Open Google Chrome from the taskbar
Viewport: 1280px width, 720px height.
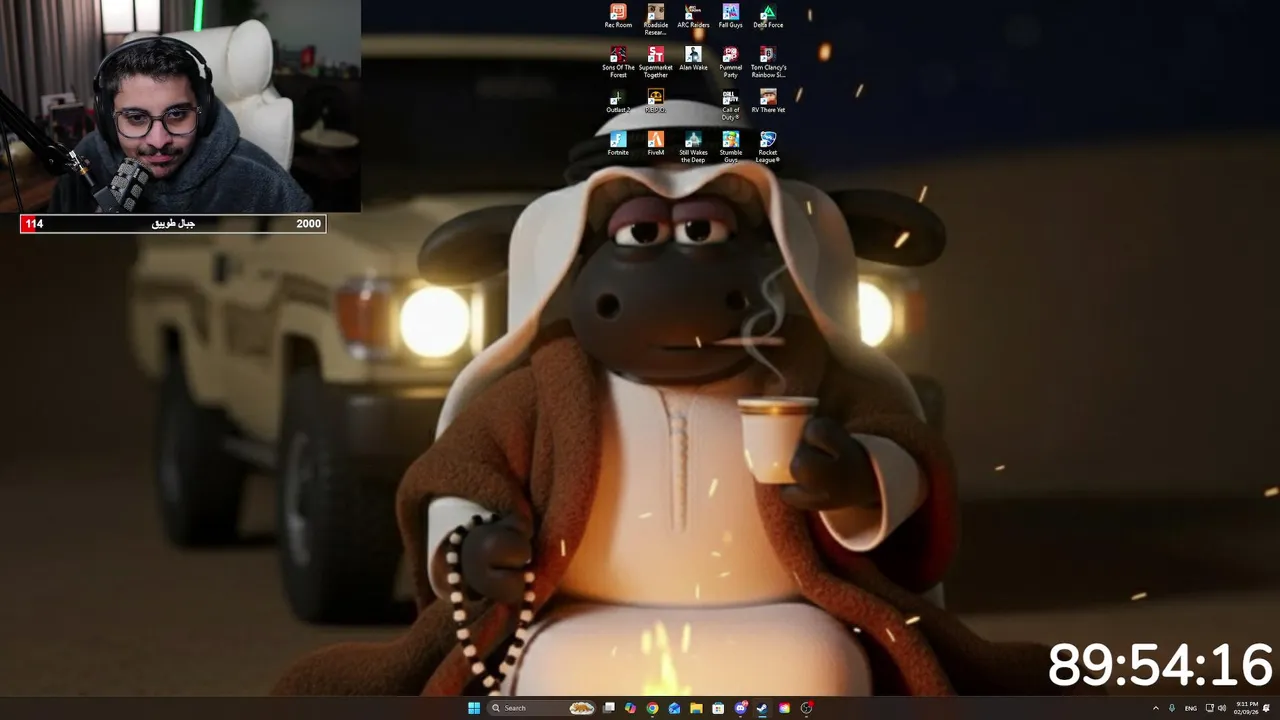652,708
